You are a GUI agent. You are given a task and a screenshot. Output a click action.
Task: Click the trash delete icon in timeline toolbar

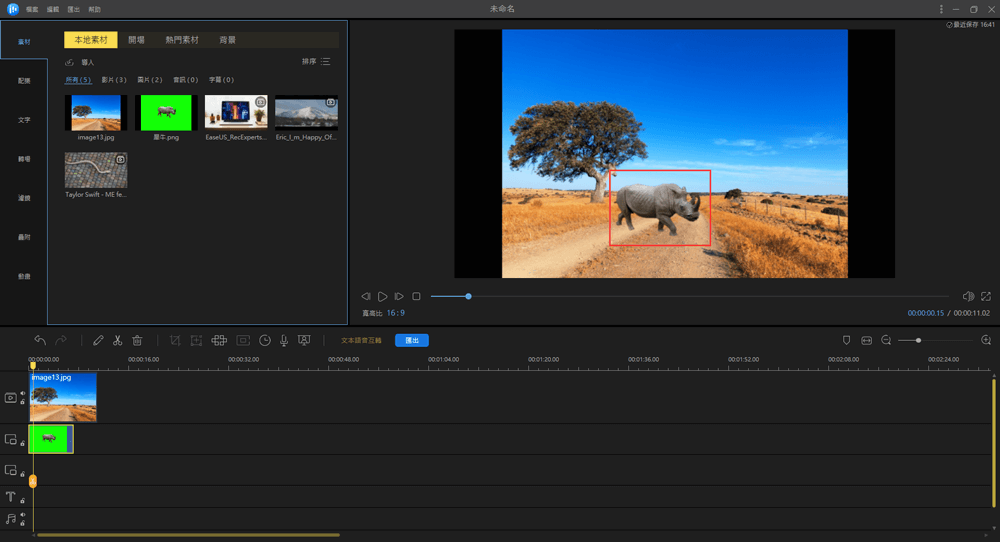click(137, 340)
